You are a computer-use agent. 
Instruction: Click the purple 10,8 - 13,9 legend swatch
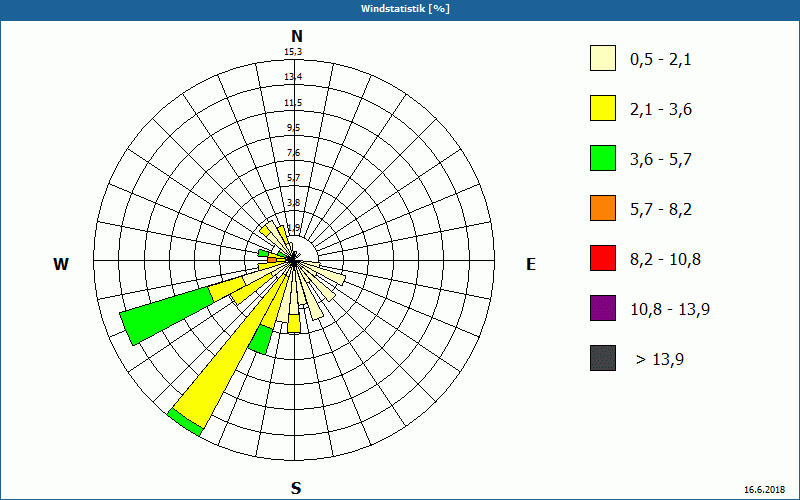tap(603, 308)
